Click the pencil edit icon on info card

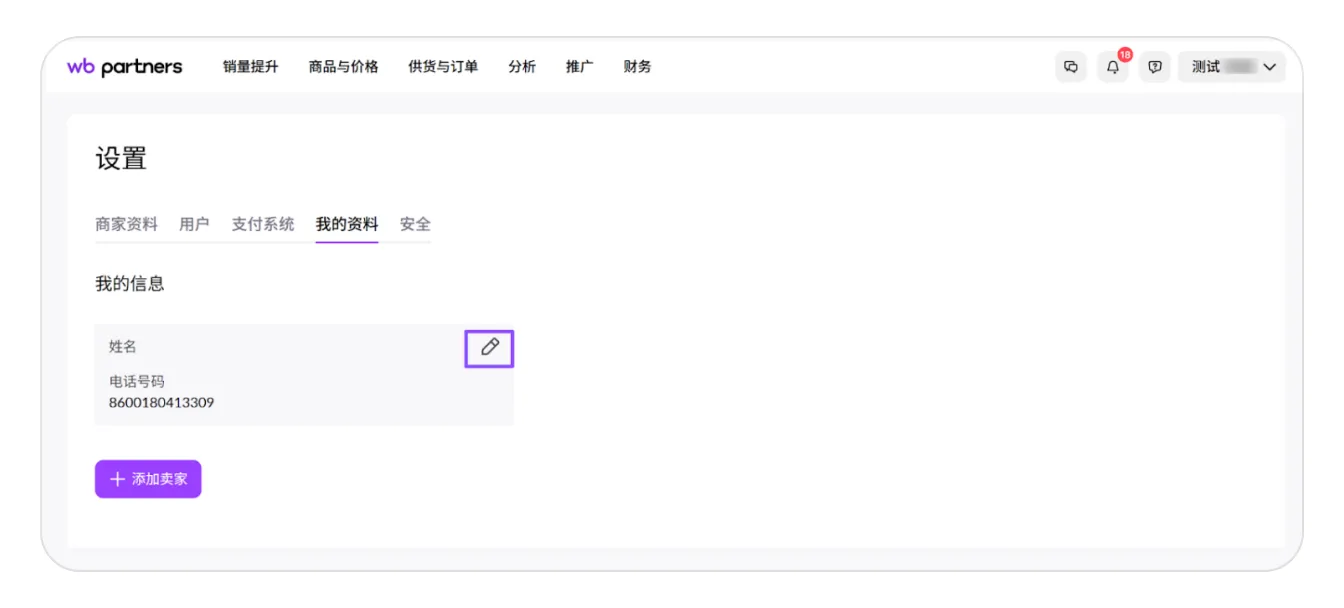tap(489, 348)
